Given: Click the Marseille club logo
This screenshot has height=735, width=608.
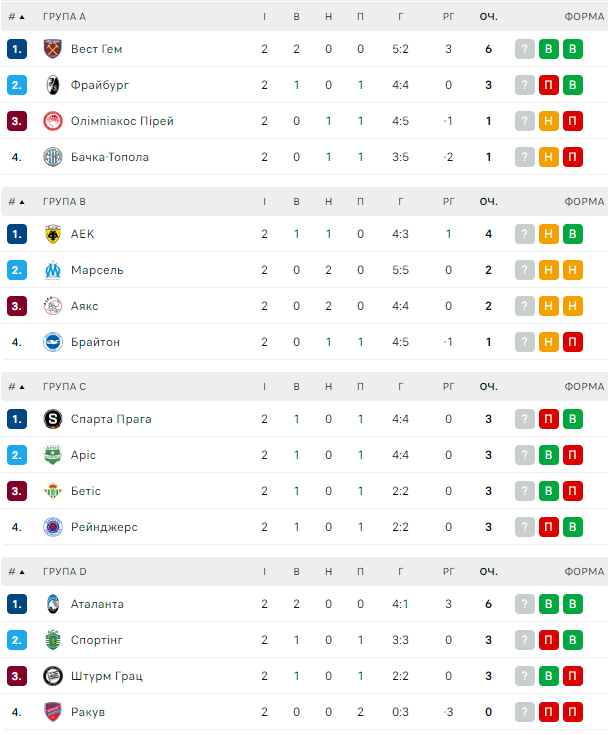Looking at the screenshot, I should click(53, 270).
